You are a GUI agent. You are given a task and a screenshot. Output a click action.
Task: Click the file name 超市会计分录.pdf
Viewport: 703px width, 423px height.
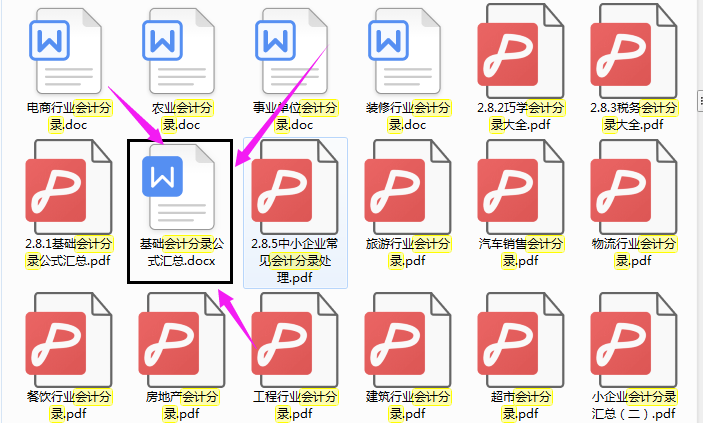521,405
